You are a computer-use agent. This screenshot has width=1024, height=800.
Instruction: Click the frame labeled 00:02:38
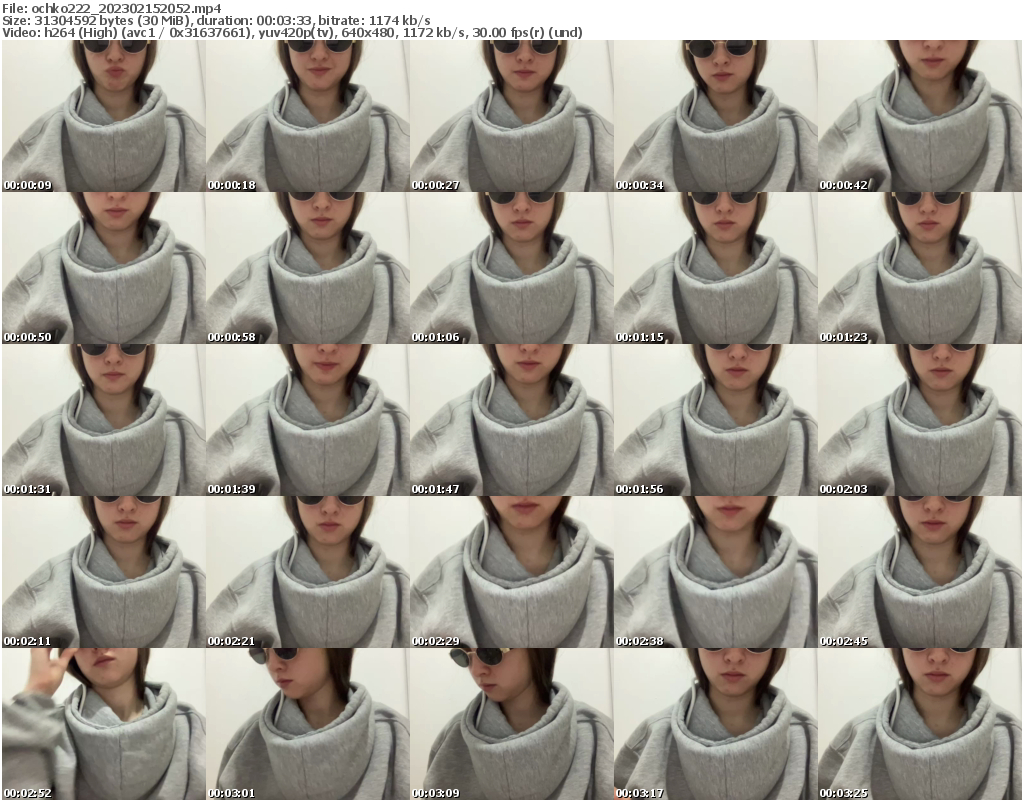(717, 570)
